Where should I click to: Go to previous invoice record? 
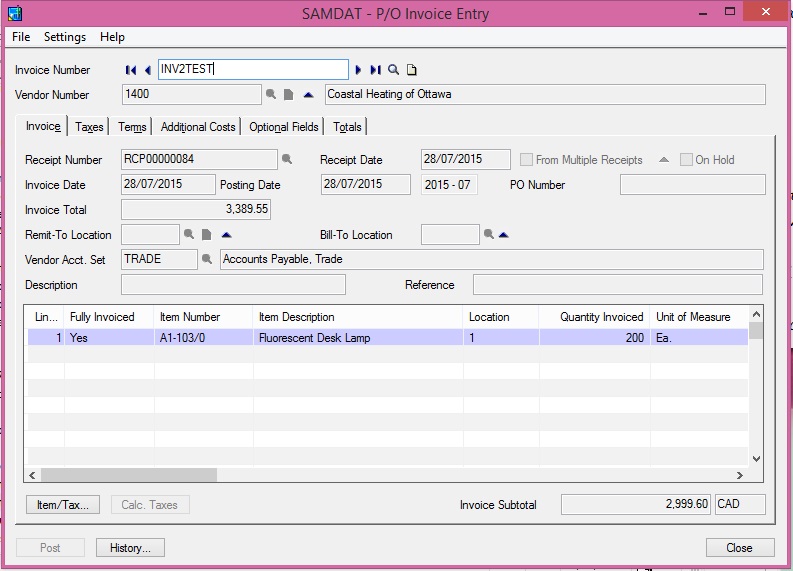(x=148, y=70)
